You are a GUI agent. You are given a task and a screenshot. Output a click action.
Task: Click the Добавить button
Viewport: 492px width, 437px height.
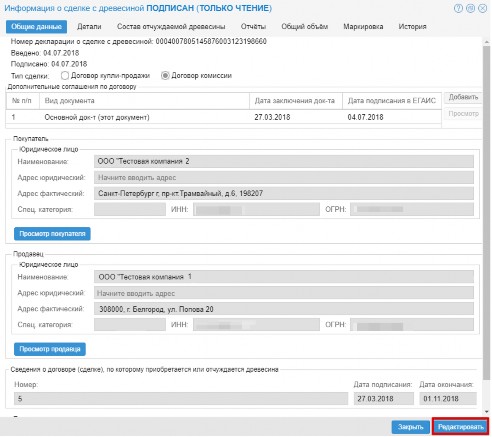point(463,97)
